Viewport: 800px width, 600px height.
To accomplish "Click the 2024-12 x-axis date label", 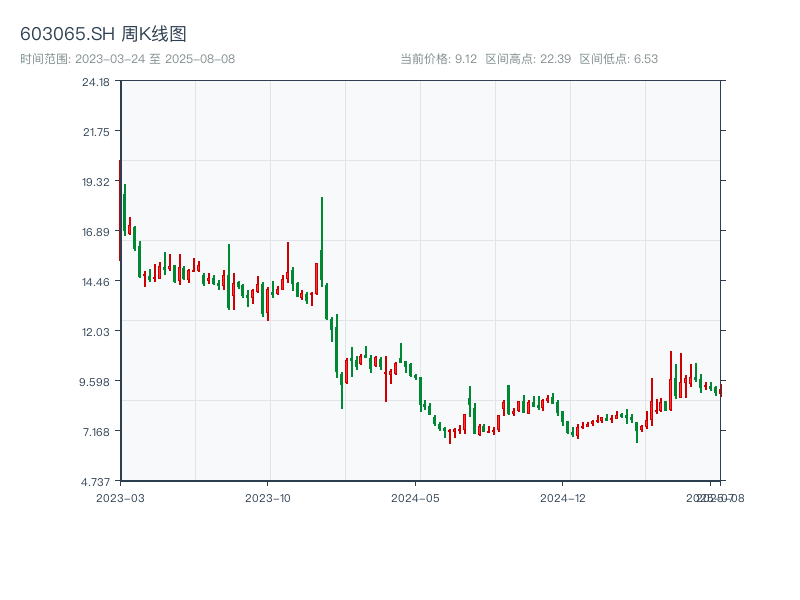I will (563, 497).
